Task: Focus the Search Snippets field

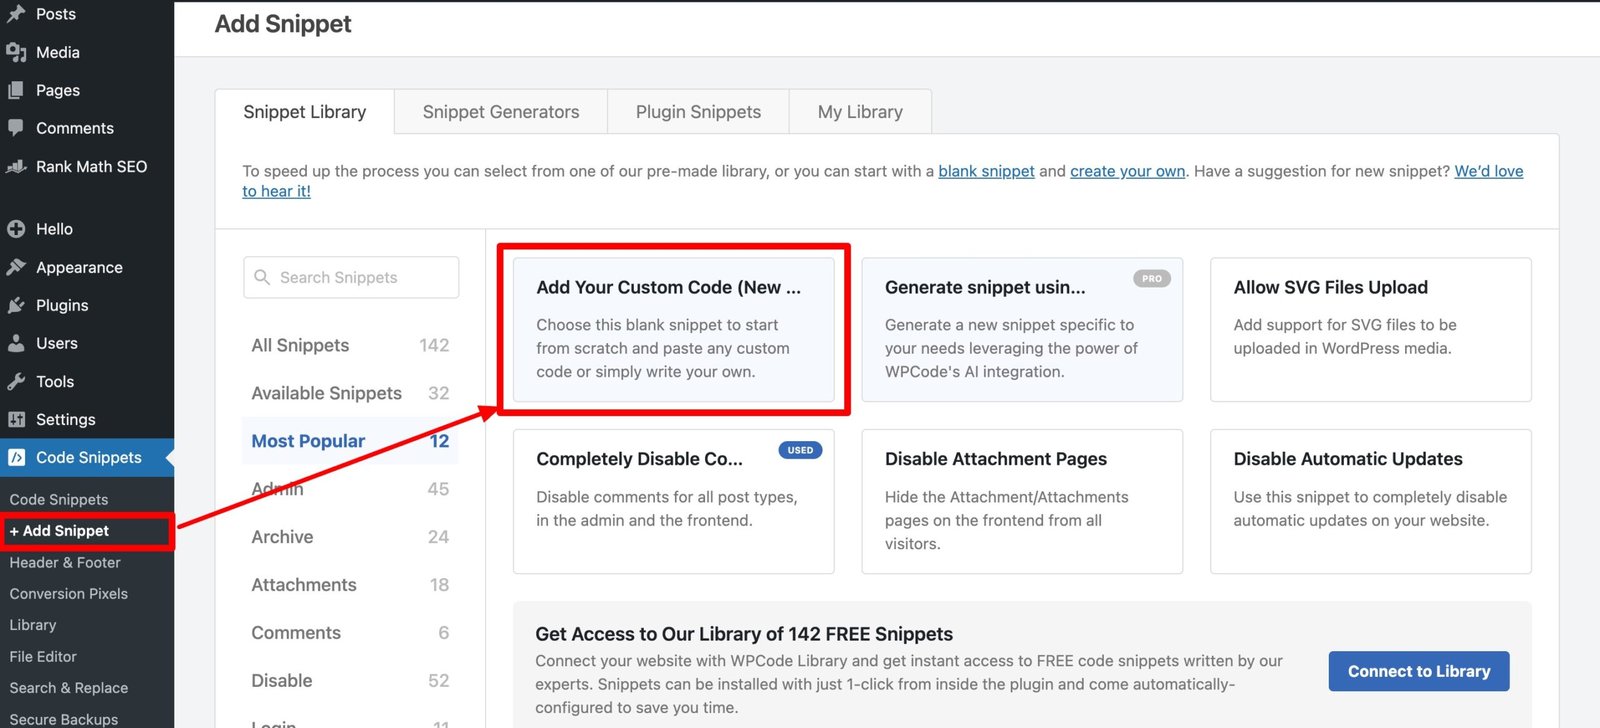Action: [351, 277]
